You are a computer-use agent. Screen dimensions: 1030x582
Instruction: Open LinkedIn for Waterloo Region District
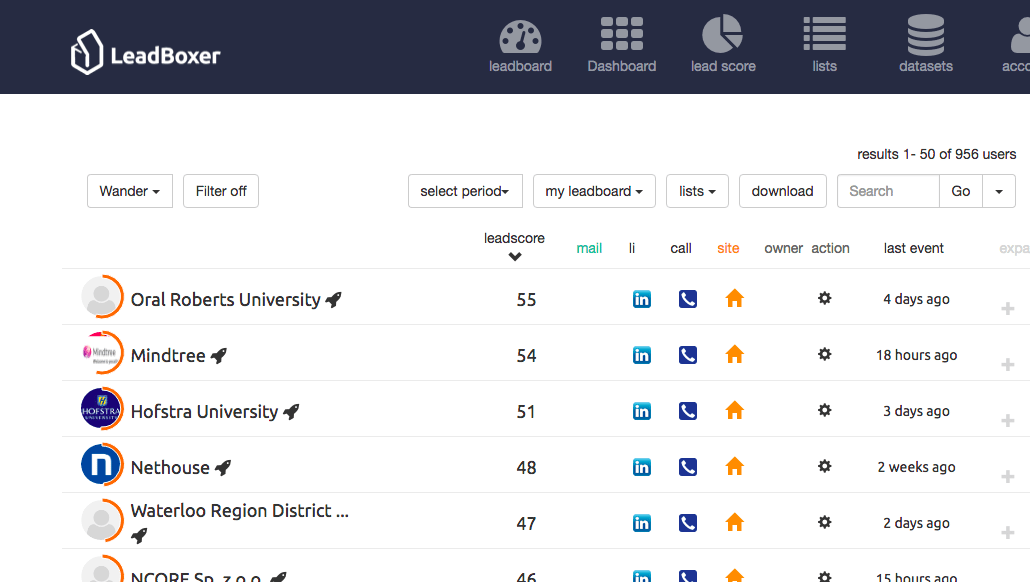(642, 523)
